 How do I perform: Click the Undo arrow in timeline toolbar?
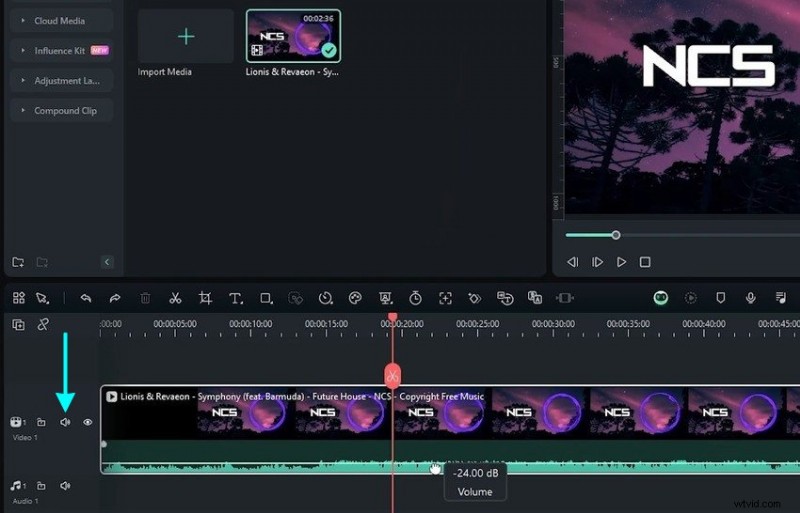click(86, 298)
